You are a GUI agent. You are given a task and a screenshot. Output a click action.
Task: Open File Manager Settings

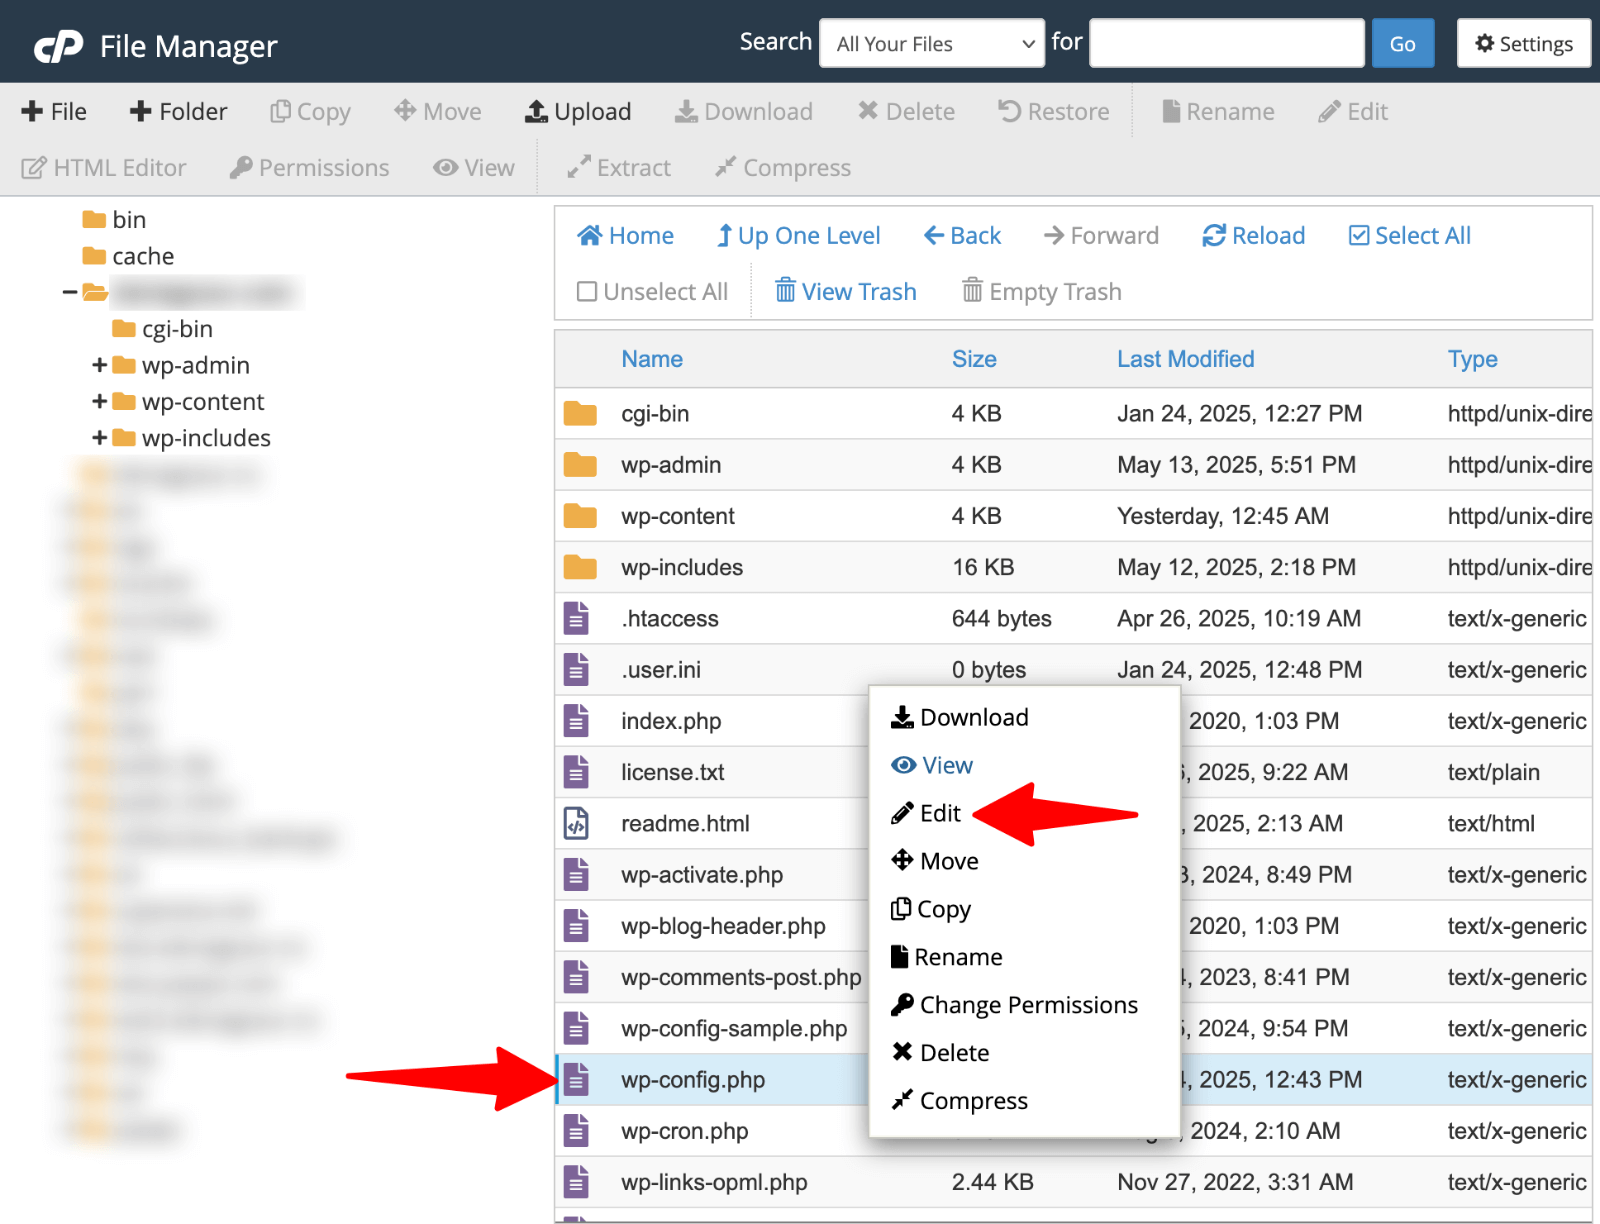coord(1523,43)
